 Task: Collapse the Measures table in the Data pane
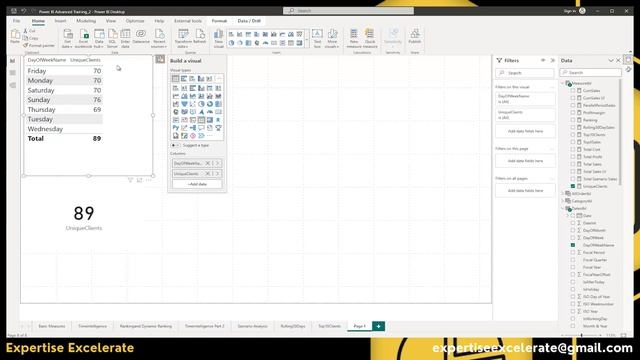pyautogui.click(x=563, y=83)
